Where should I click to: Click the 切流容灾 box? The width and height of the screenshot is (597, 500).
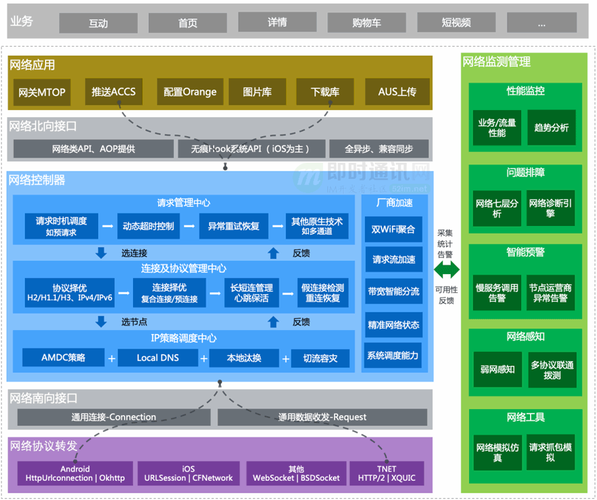point(320,358)
